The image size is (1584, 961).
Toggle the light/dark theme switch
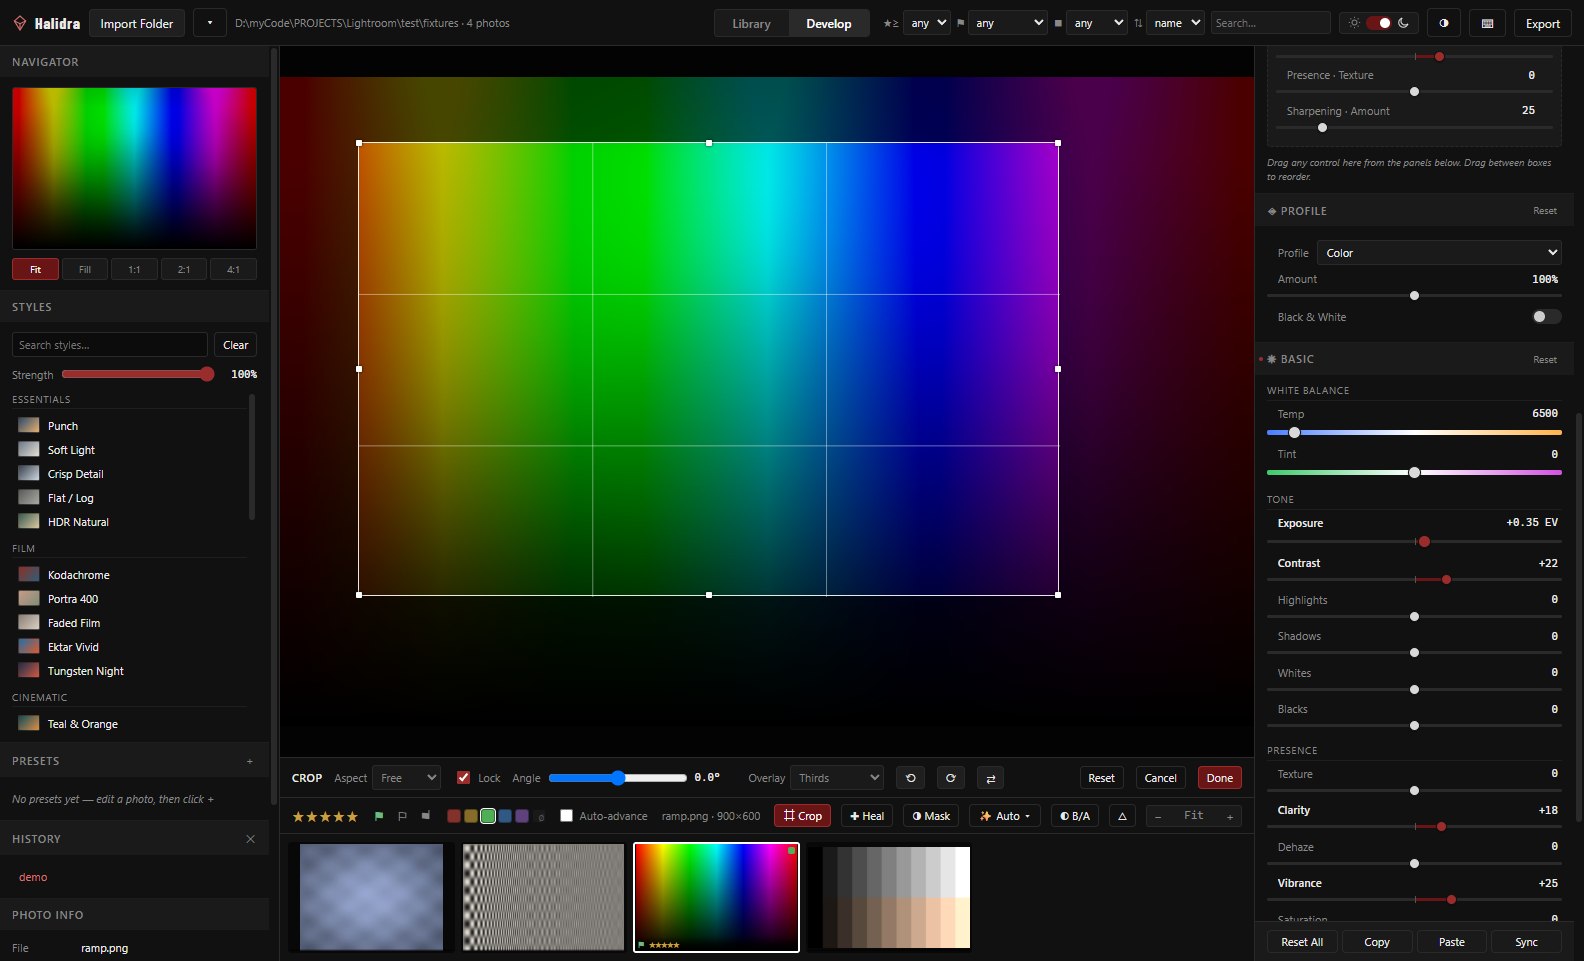1379,23
